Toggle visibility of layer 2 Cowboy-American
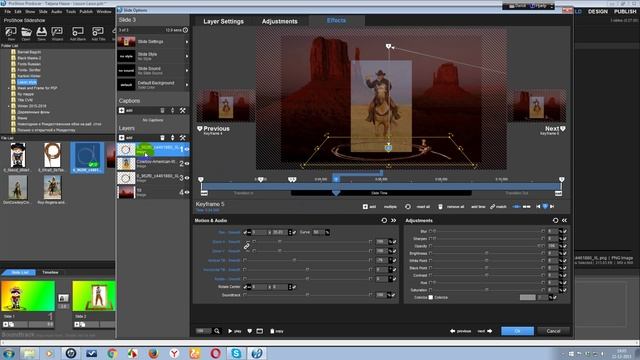 point(187,164)
